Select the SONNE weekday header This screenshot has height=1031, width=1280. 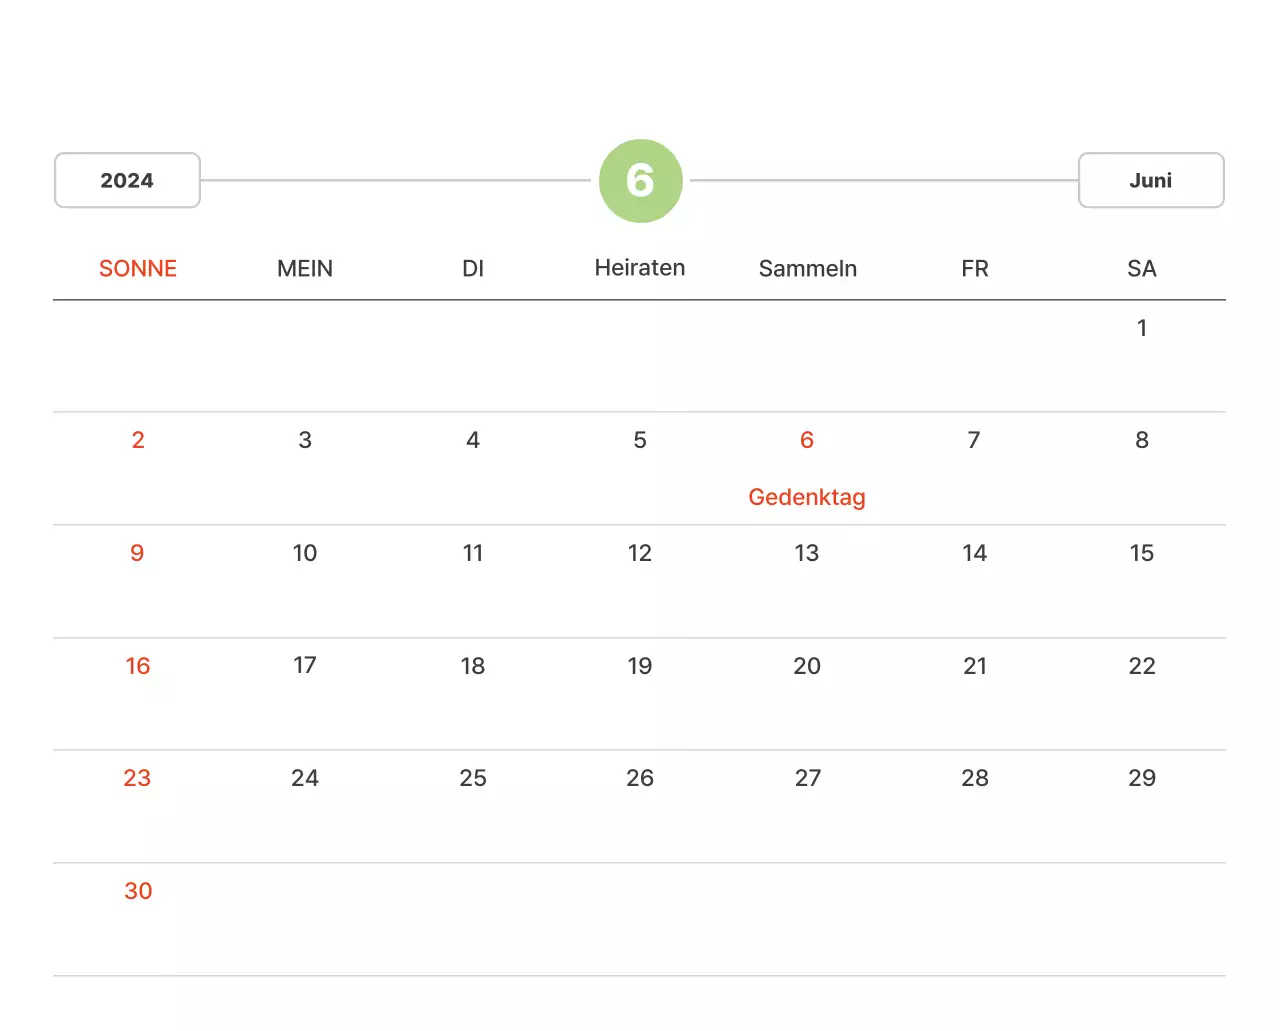coord(138,268)
